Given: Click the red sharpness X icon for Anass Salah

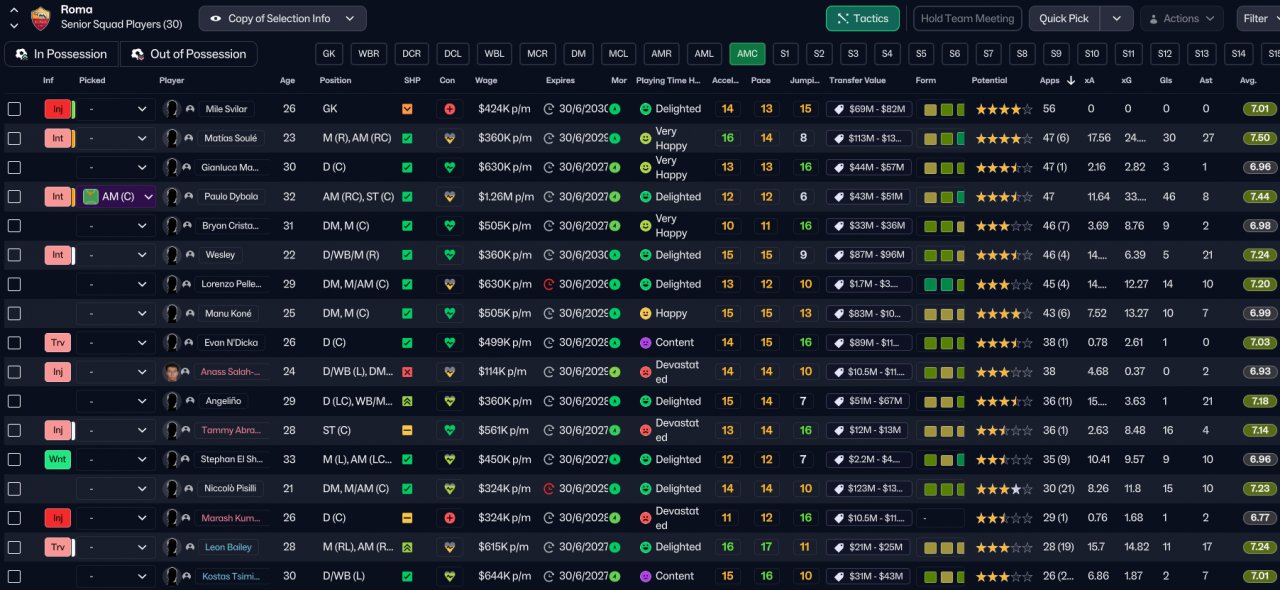Looking at the screenshot, I should coord(407,372).
